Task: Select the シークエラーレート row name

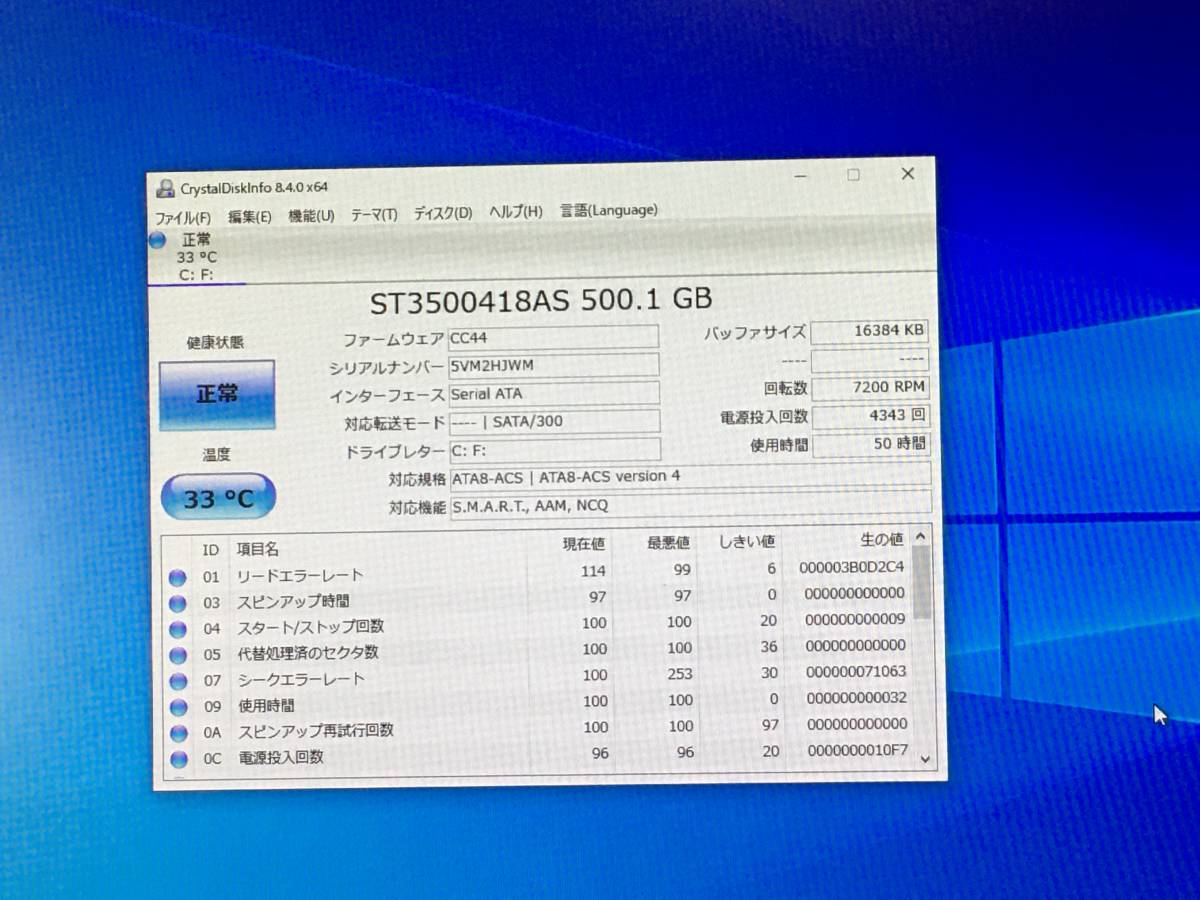Action: [301, 680]
